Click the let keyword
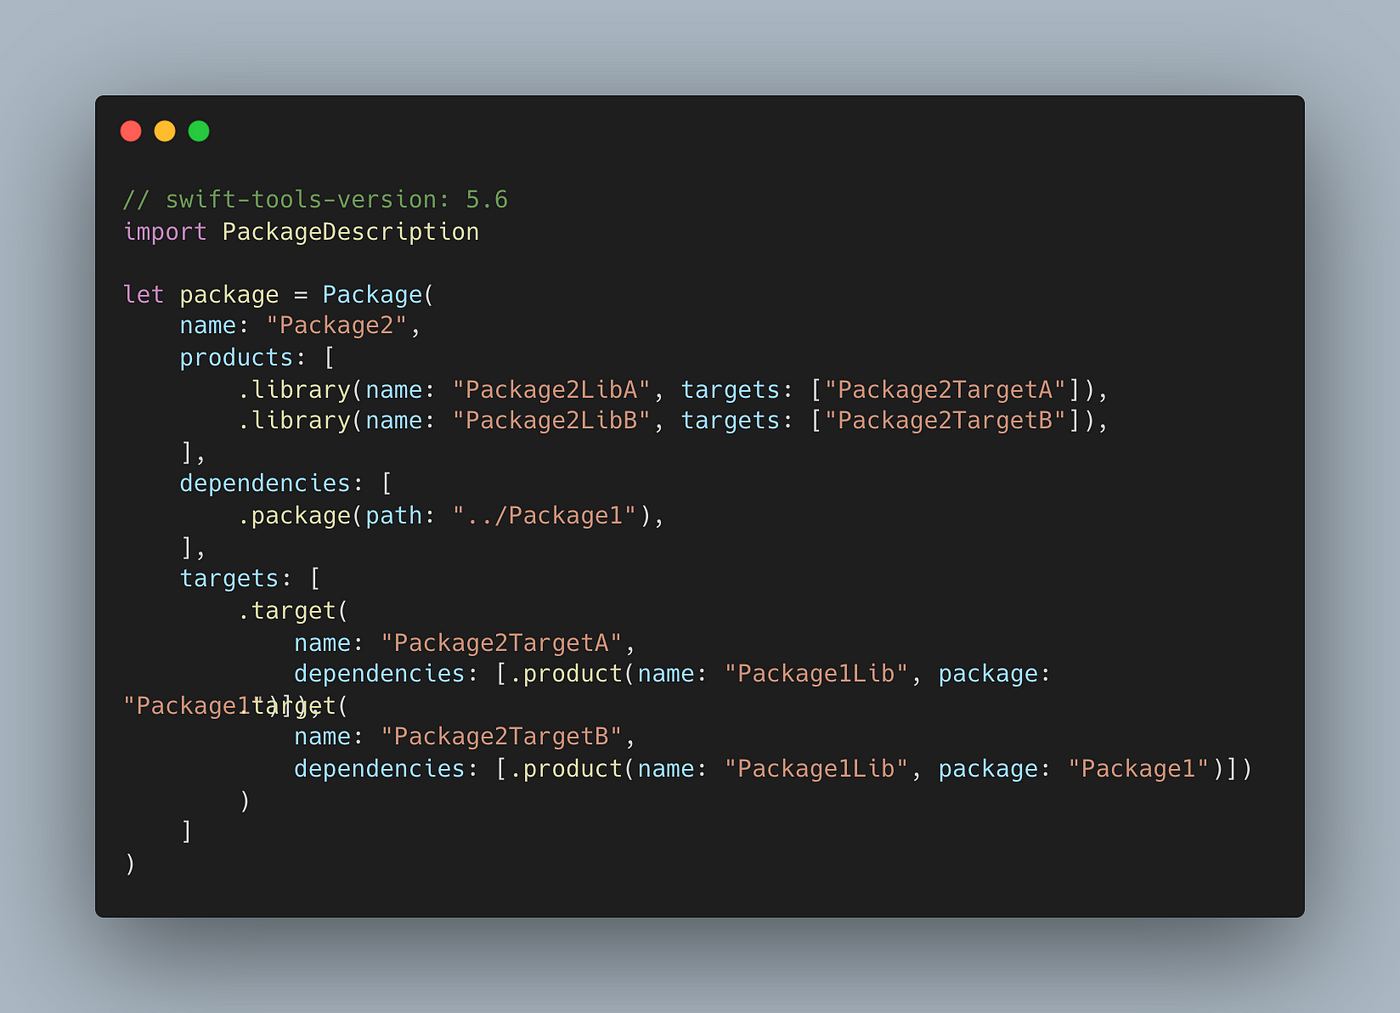This screenshot has width=1400, height=1013. (x=143, y=294)
